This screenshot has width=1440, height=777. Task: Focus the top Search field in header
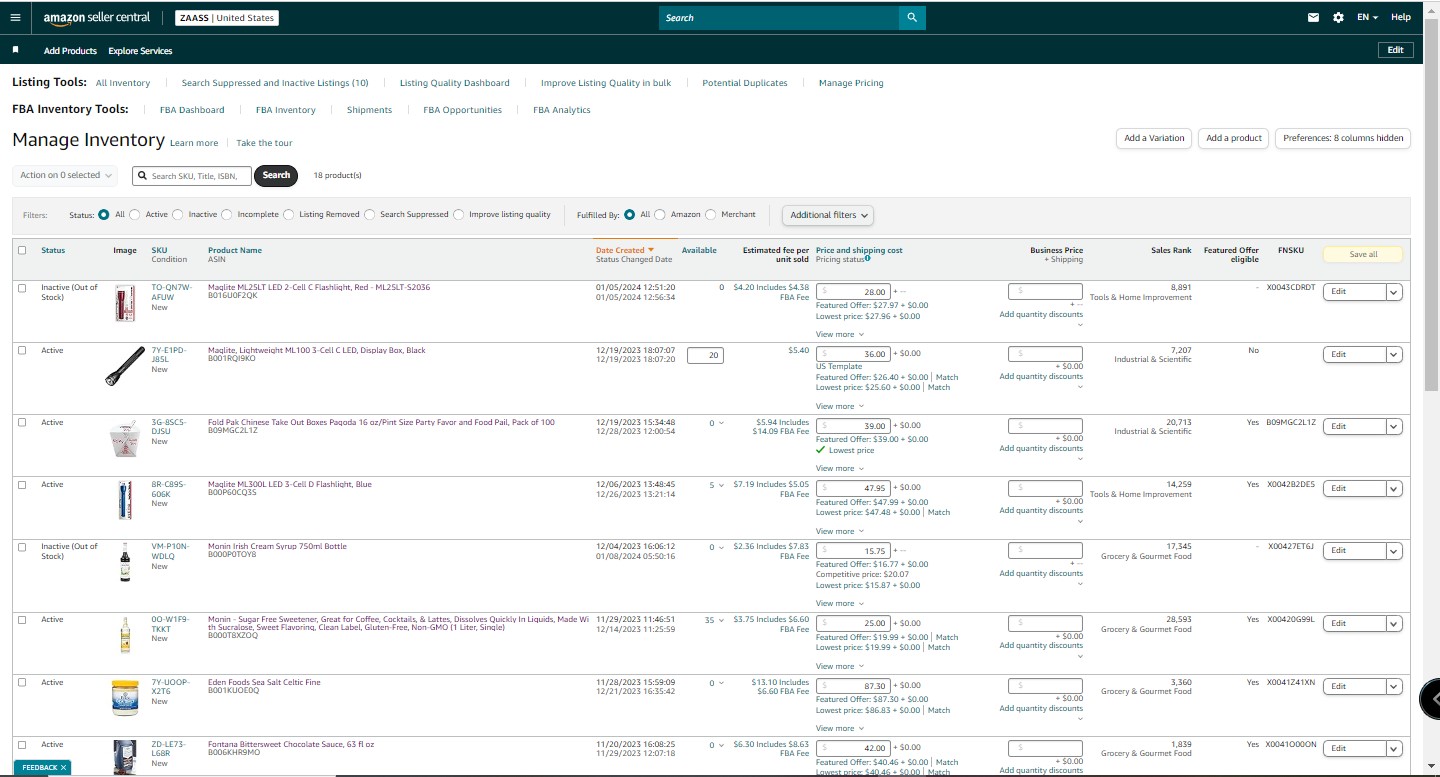779,18
